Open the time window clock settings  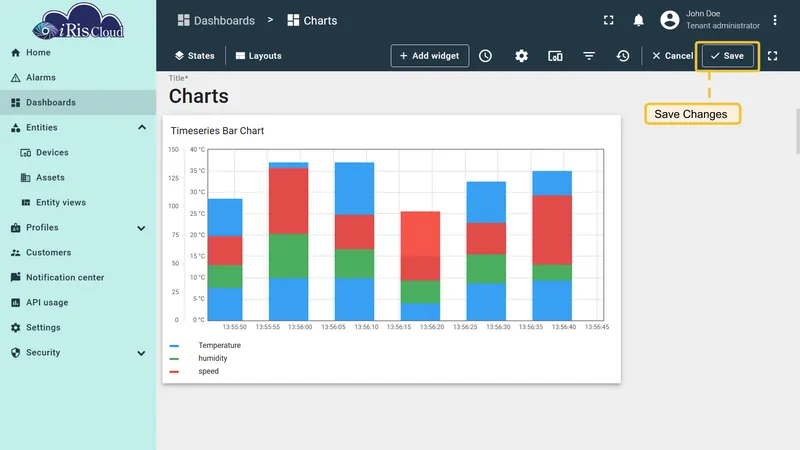[485, 56]
